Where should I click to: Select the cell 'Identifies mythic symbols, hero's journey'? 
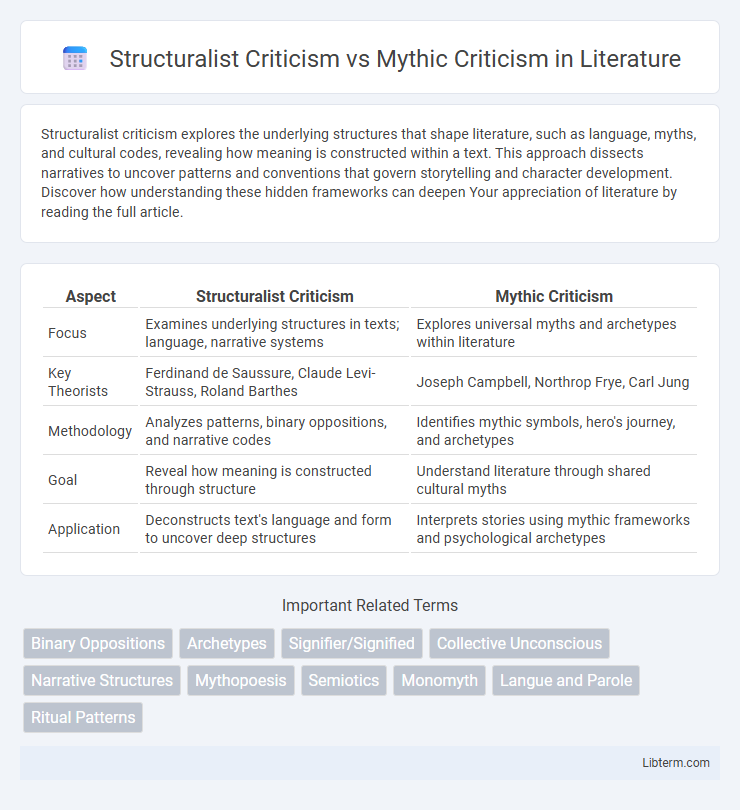tap(554, 431)
